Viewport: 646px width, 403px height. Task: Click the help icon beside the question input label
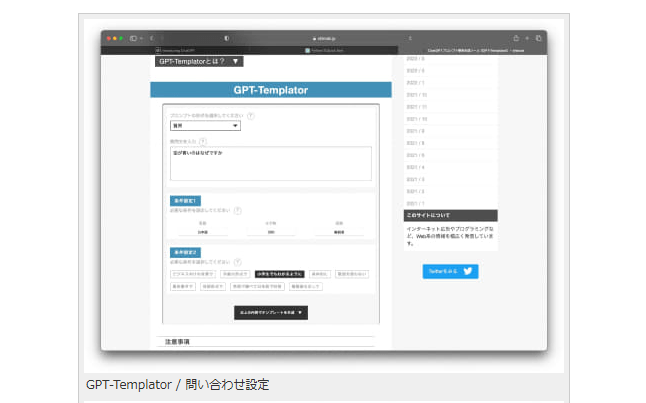tap(203, 142)
